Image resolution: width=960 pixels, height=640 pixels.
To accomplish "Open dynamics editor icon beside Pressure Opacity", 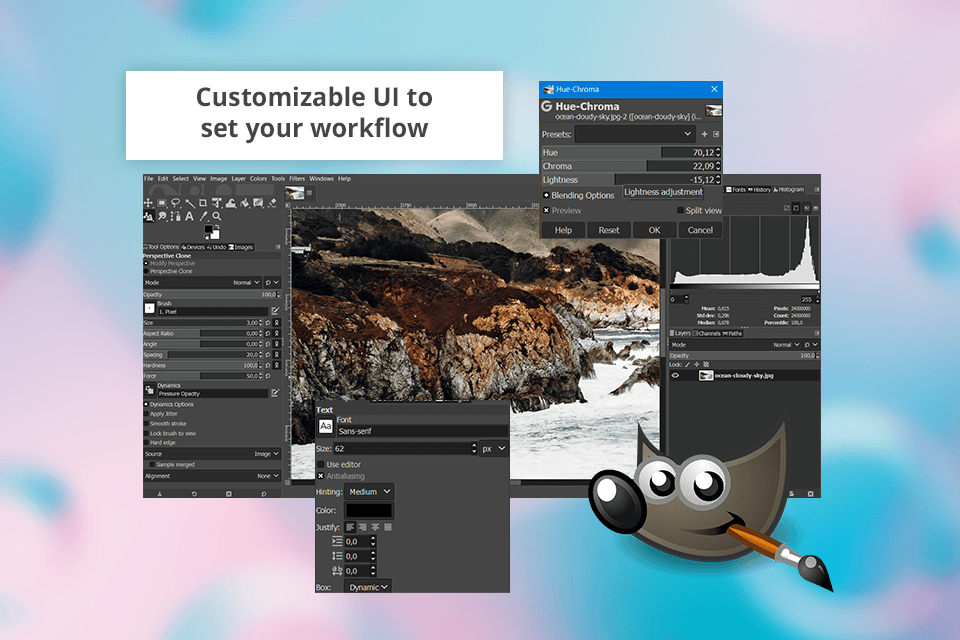I will tap(275, 393).
